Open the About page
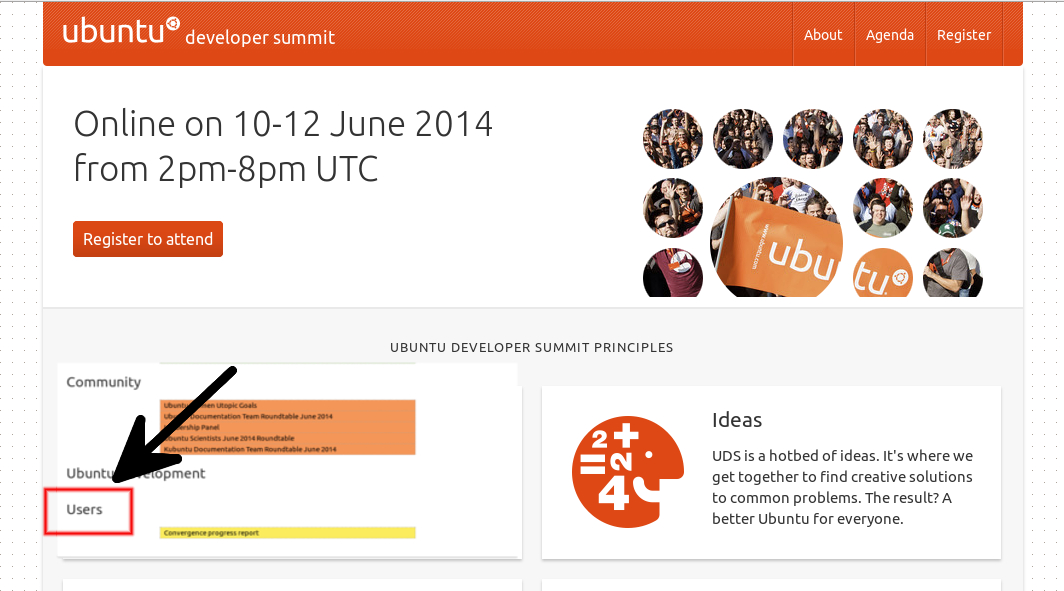This screenshot has width=1064, height=591. pos(823,35)
